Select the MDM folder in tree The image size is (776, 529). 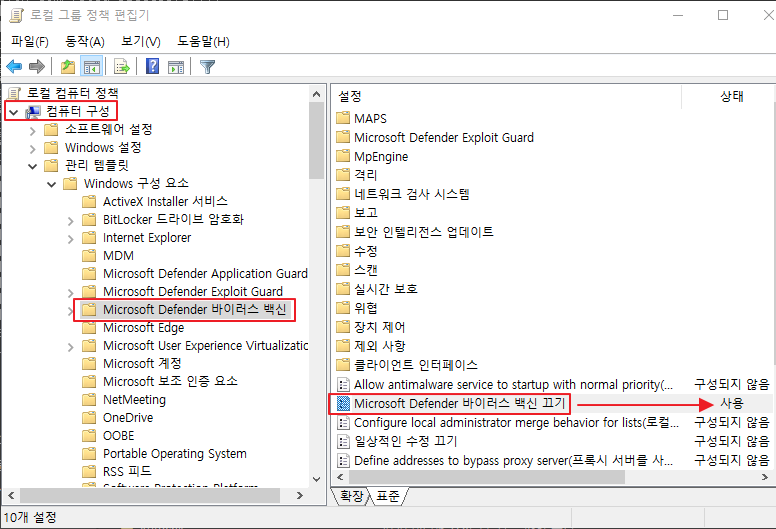point(118,256)
